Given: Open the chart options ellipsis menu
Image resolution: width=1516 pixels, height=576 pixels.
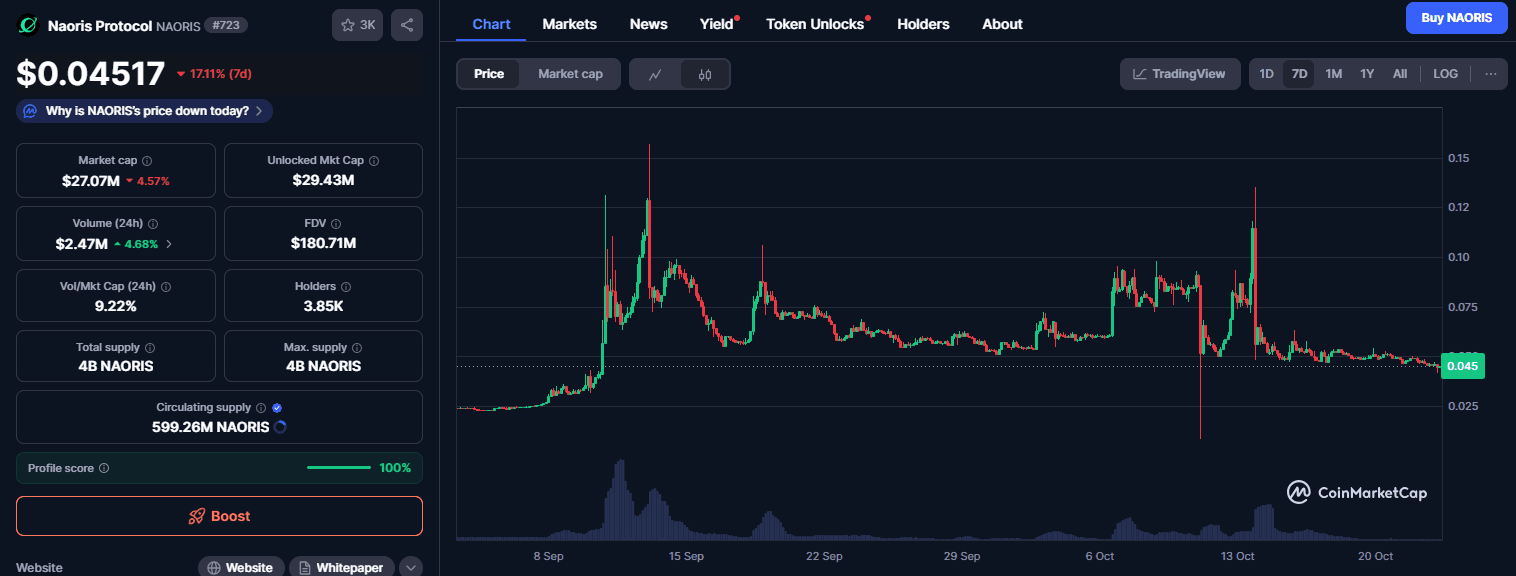Looking at the screenshot, I should point(1490,73).
